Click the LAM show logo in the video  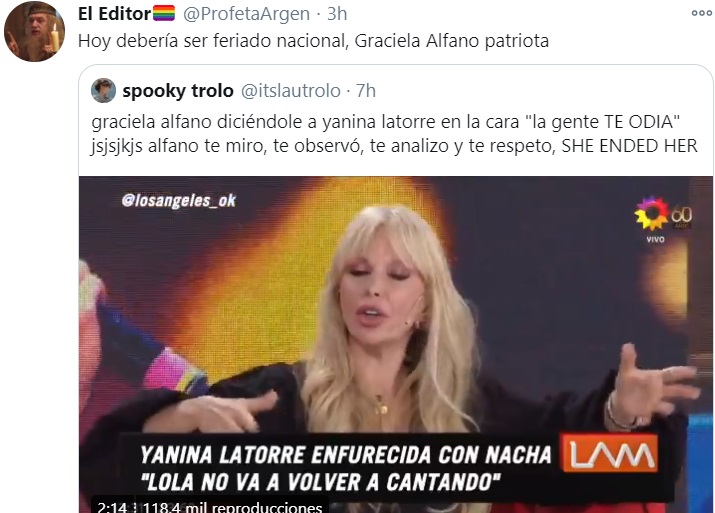(x=610, y=453)
